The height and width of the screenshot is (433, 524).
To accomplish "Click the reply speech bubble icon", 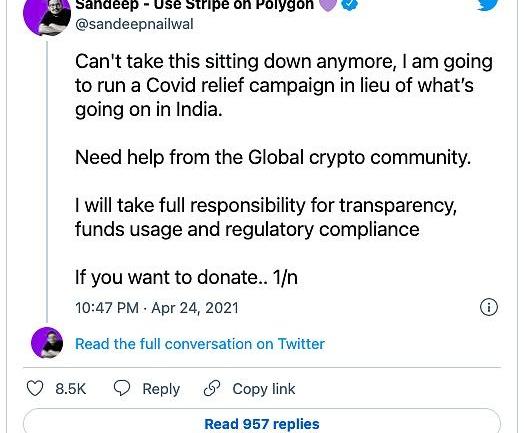I will [122, 389].
